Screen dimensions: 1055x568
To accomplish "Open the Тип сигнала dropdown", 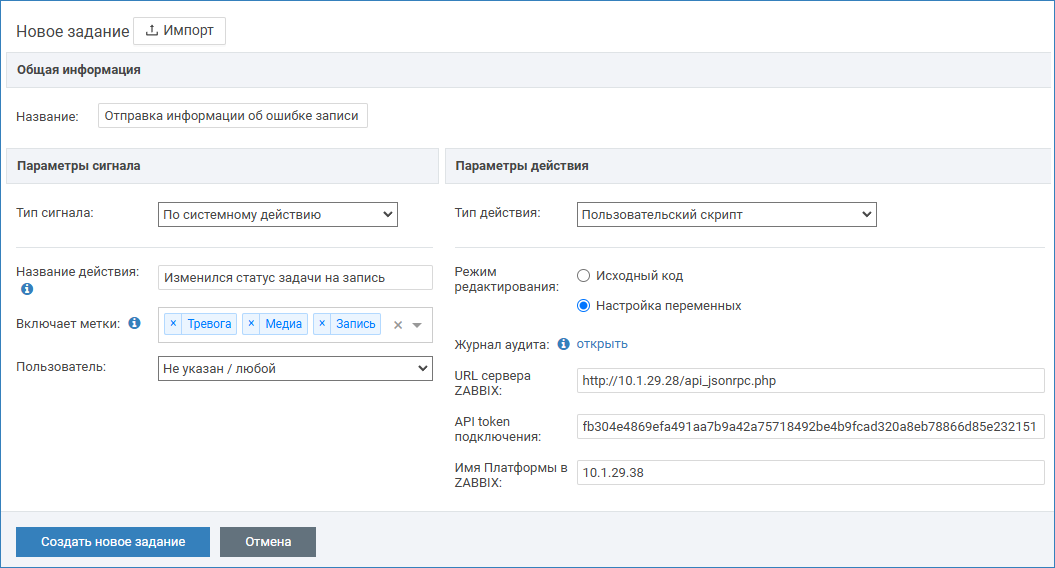I will point(277,214).
